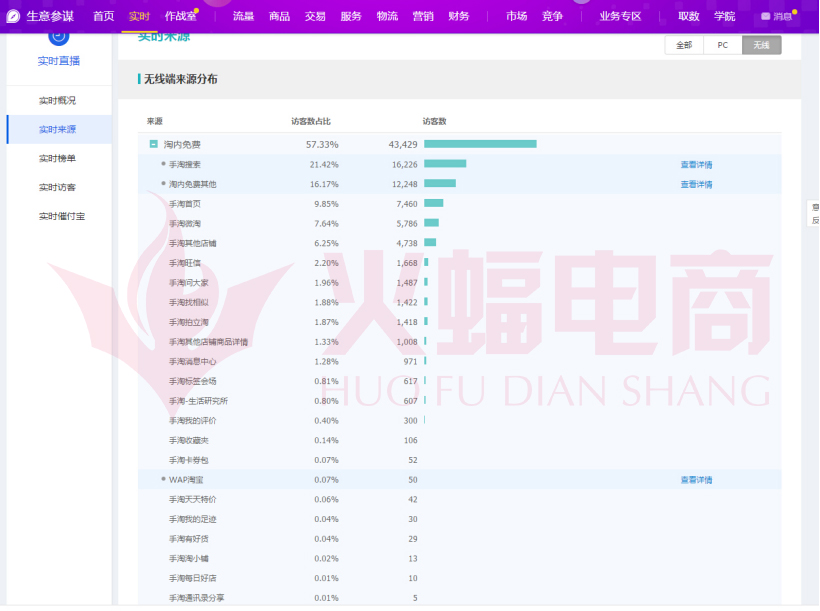The image size is (820, 611).
Task: Collapse the 淘内免费 source group
Action: (x=153, y=144)
